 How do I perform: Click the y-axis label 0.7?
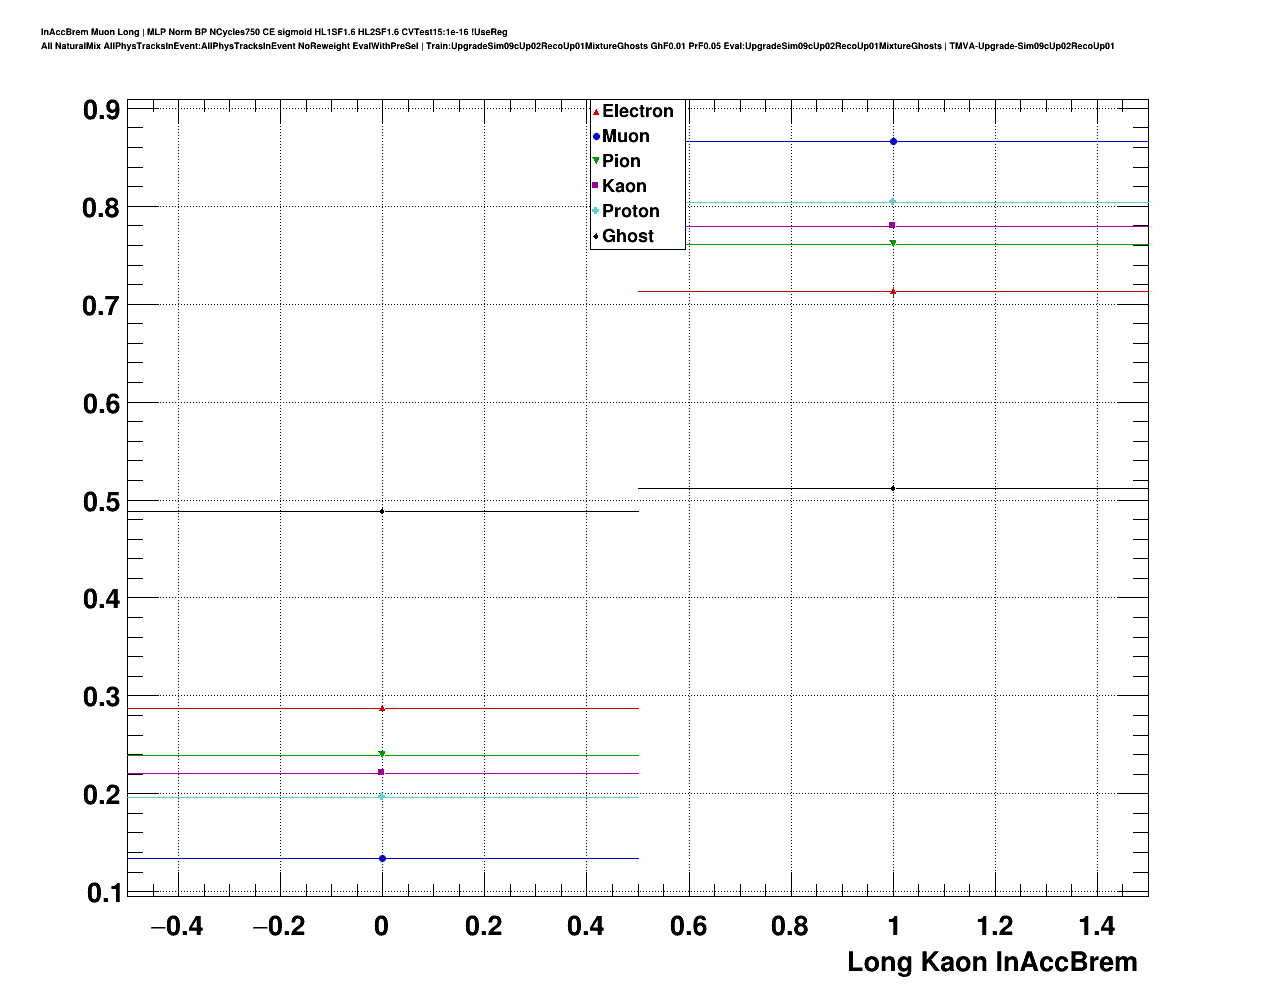(x=101, y=306)
